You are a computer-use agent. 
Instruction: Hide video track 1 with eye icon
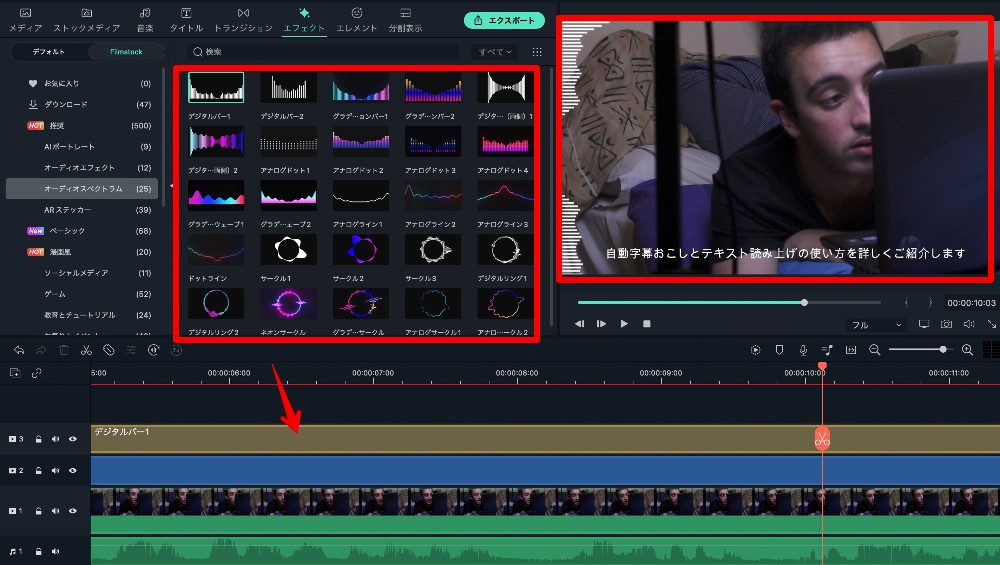pyautogui.click(x=73, y=511)
